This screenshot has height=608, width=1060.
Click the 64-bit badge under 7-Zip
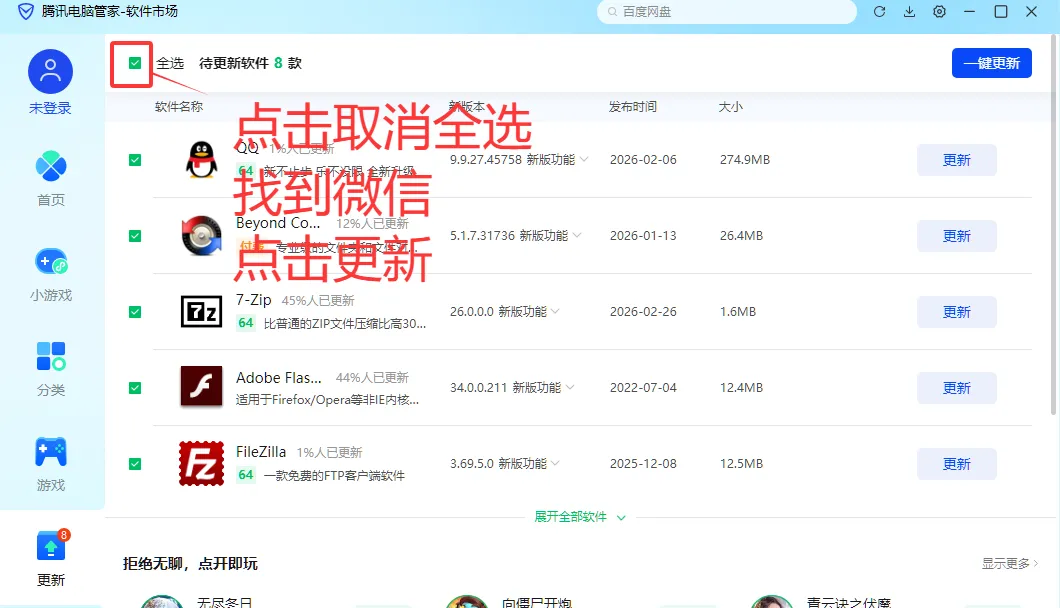[x=245, y=323]
